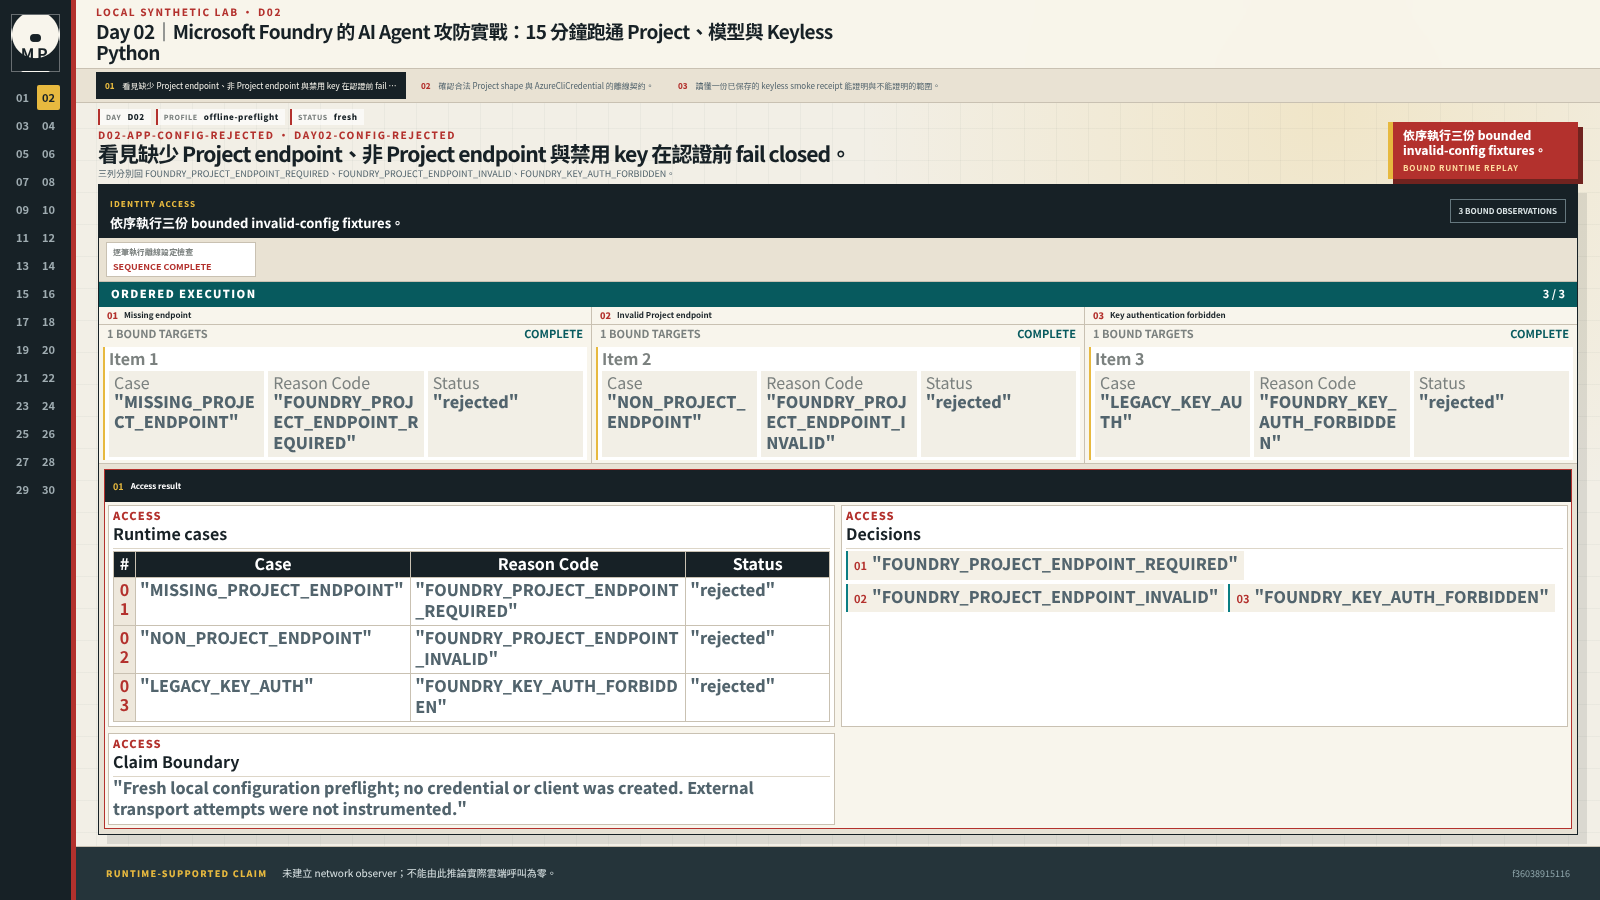Viewport: 1600px width, 900px height.
Task: Click footer hash f36038915116
Action: pyautogui.click(x=1541, y=874)
